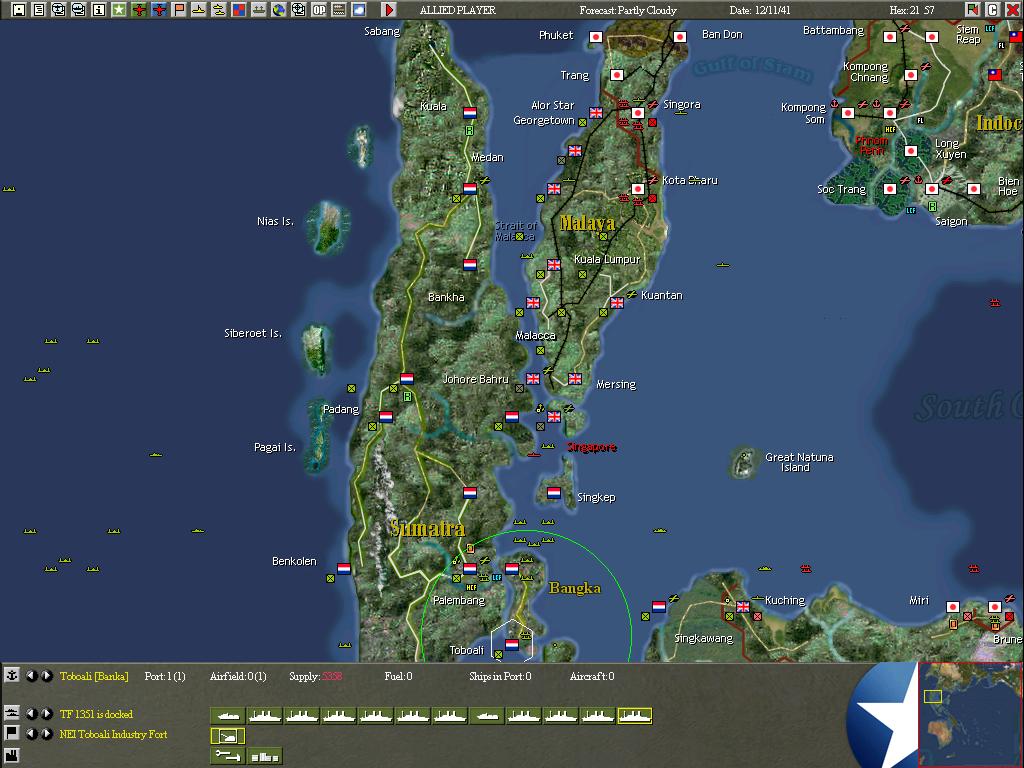Click the green ship silhouette toolbar icon
This screenshot has height=768, width=1024.
point(259,9)
